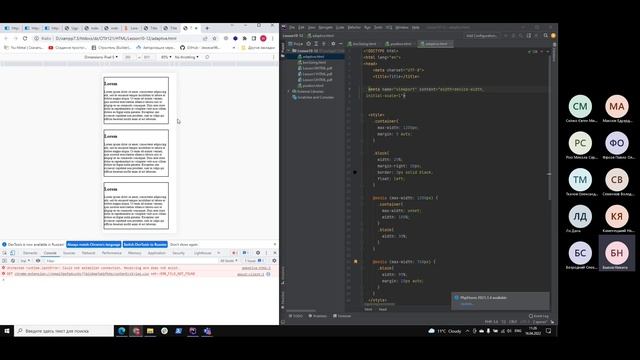Toggle the device toolbar in DevTools
Image resolution: width=640 pixels, height=360 pixels.
point(13,253)
